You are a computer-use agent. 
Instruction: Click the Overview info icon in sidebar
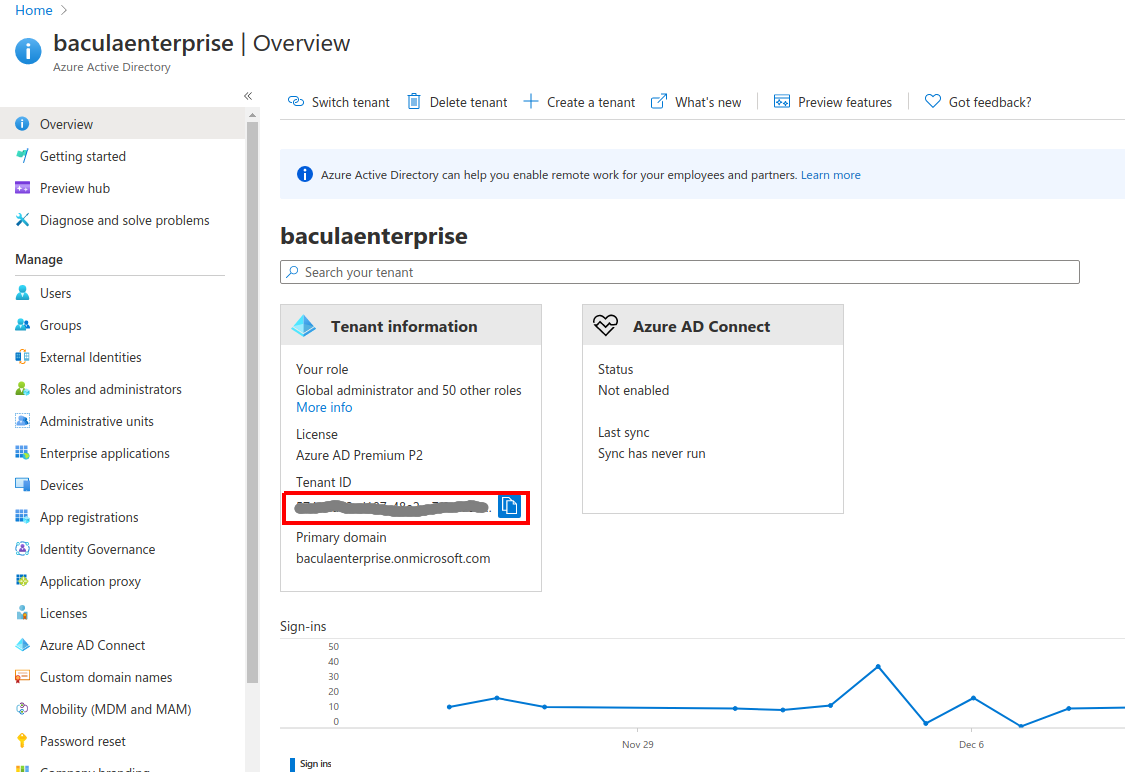coord(22,123)
